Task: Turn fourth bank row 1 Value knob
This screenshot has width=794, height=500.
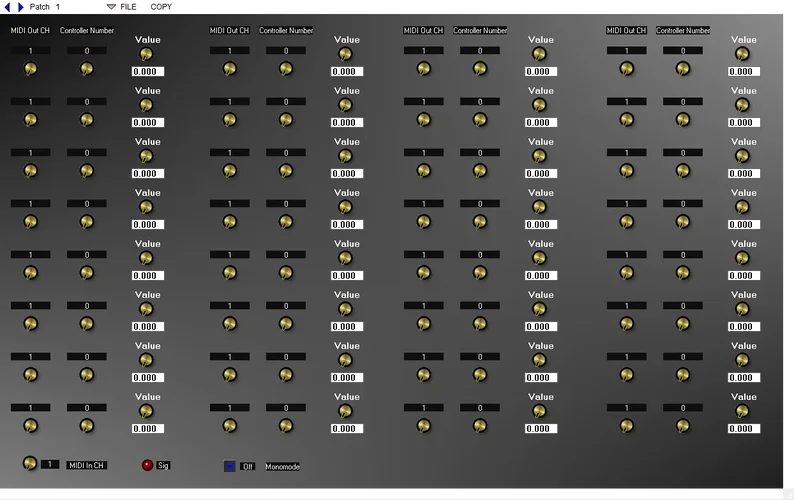Action: point(742,54)
